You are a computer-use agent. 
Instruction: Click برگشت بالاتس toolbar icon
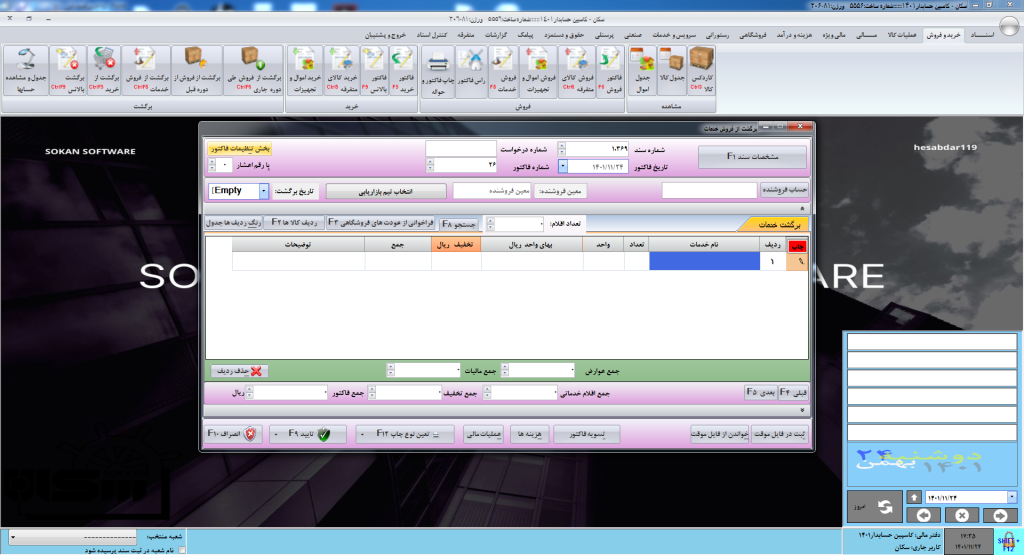point(68,71)
